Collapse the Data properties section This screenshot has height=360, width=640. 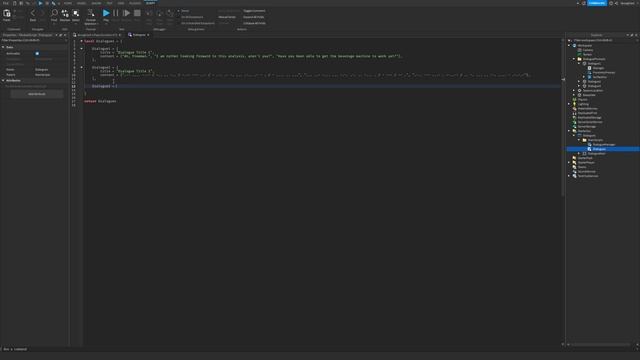(x=3, y=47)
